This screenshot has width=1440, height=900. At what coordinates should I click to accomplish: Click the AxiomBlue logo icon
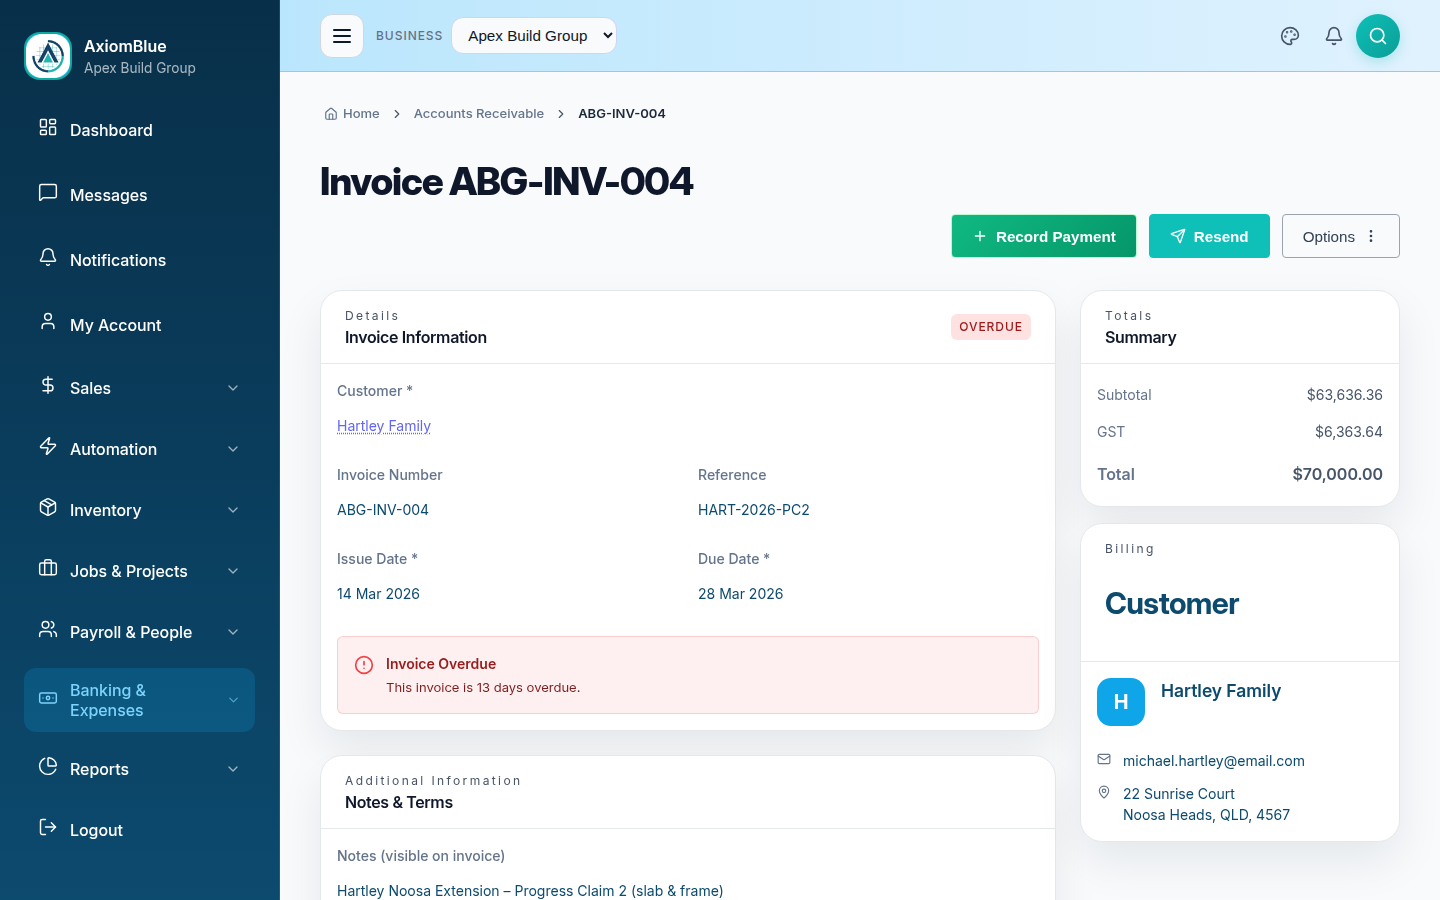pos(47,56)
